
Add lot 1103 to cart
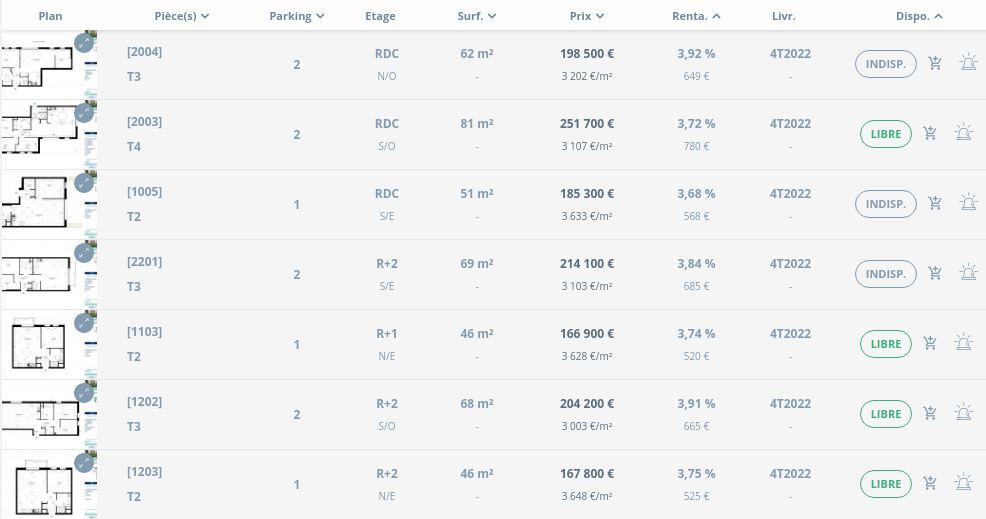[930, 344]
